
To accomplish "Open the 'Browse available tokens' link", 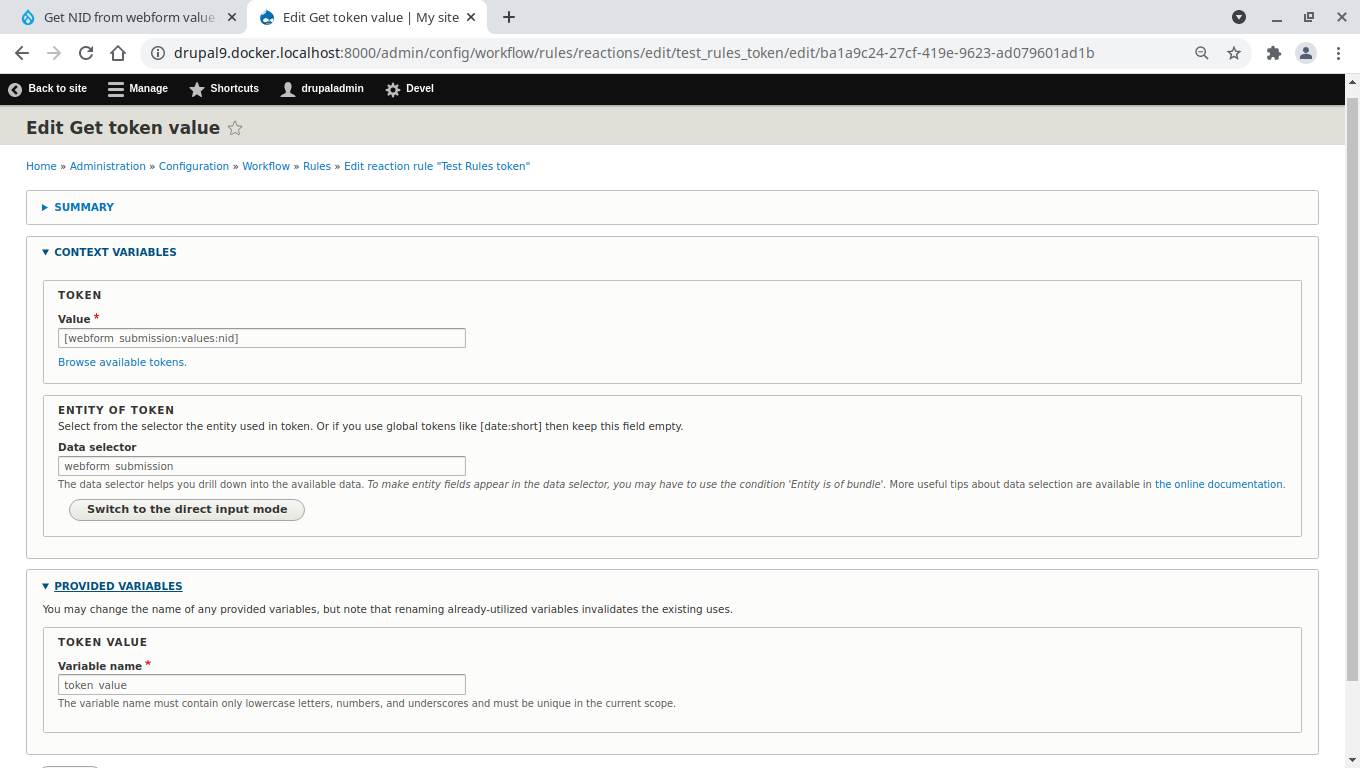I will point(122,362).
